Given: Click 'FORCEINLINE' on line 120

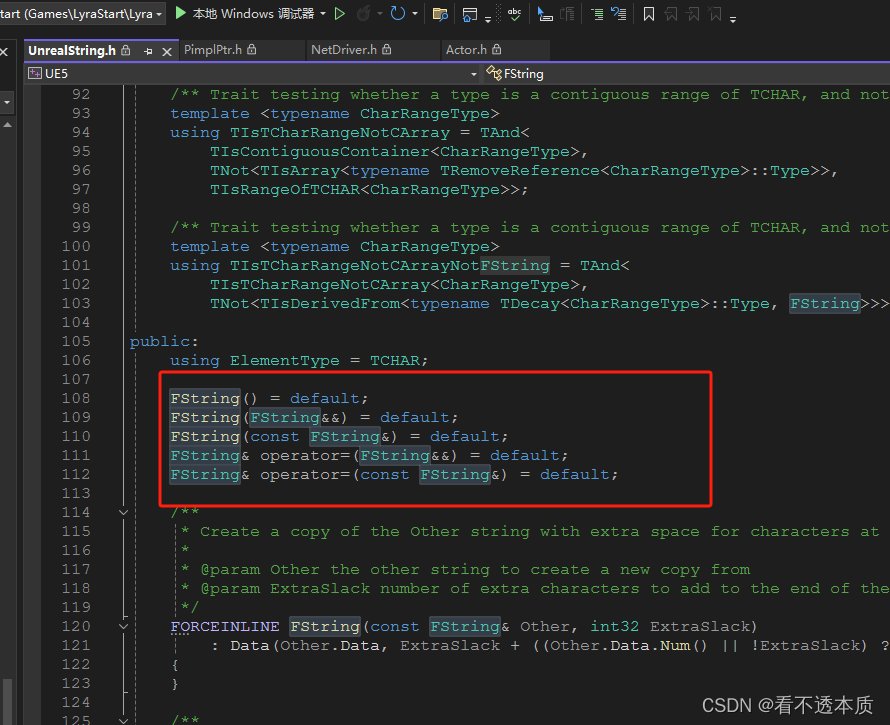Looking at the screenshot, I should point(225,626).
